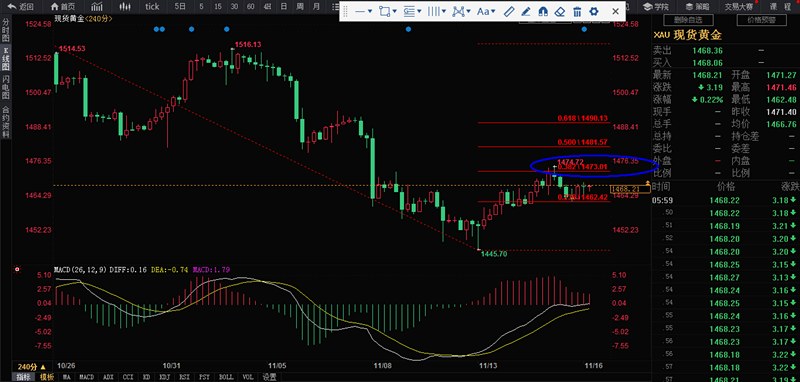Click the line chart icon in top bar

96,7
